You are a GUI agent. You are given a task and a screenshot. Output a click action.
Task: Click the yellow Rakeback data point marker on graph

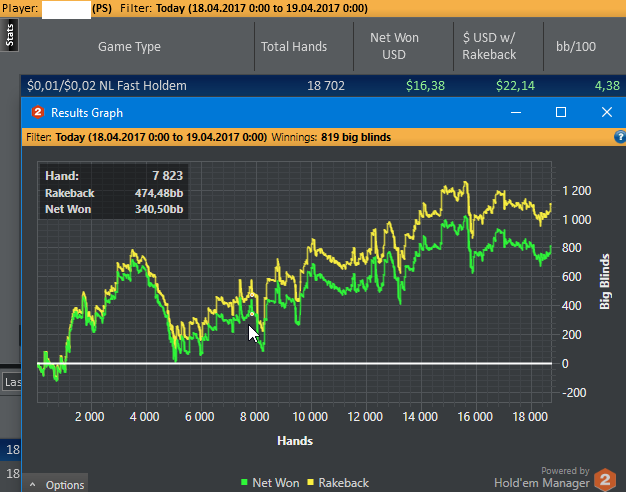coord(252,295)
